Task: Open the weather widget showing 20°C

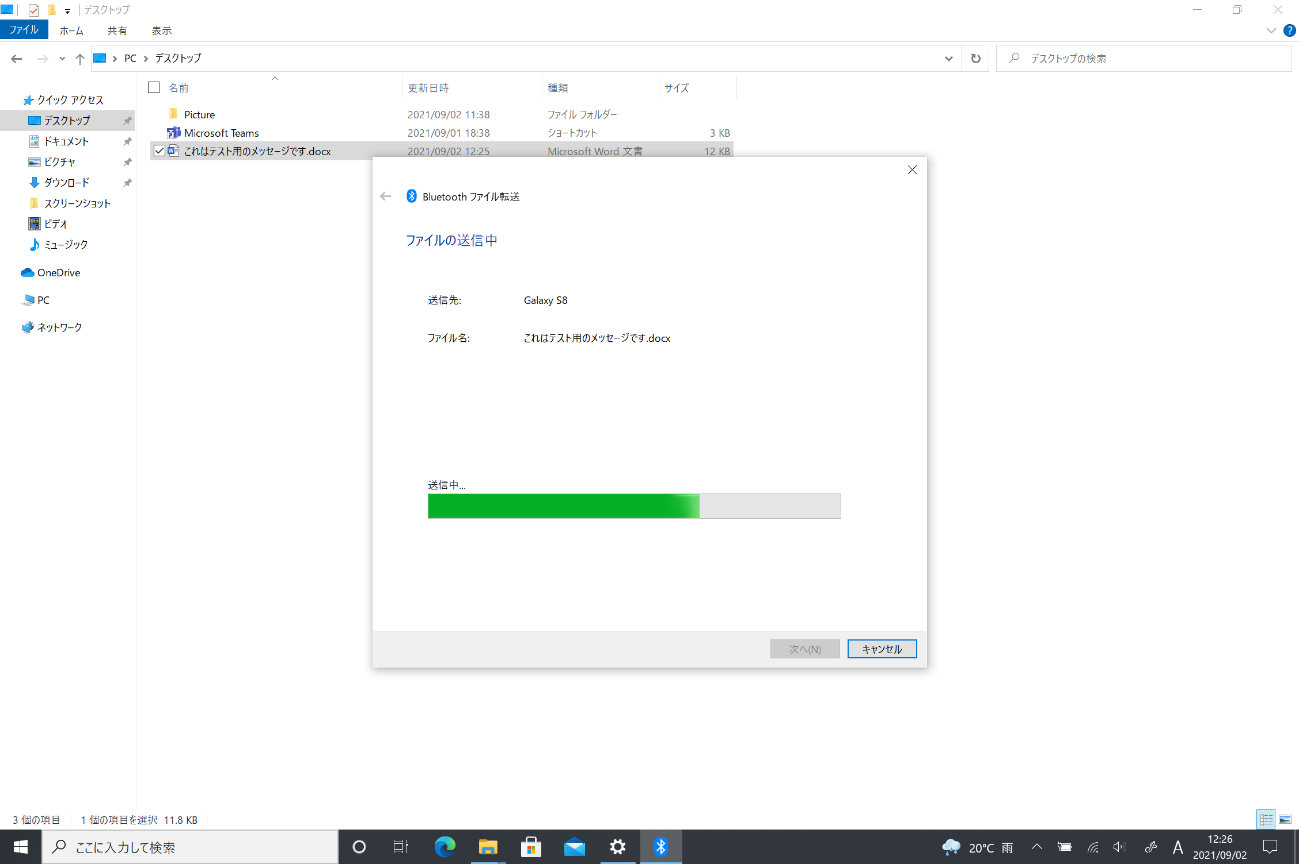Action: [978, 847]
